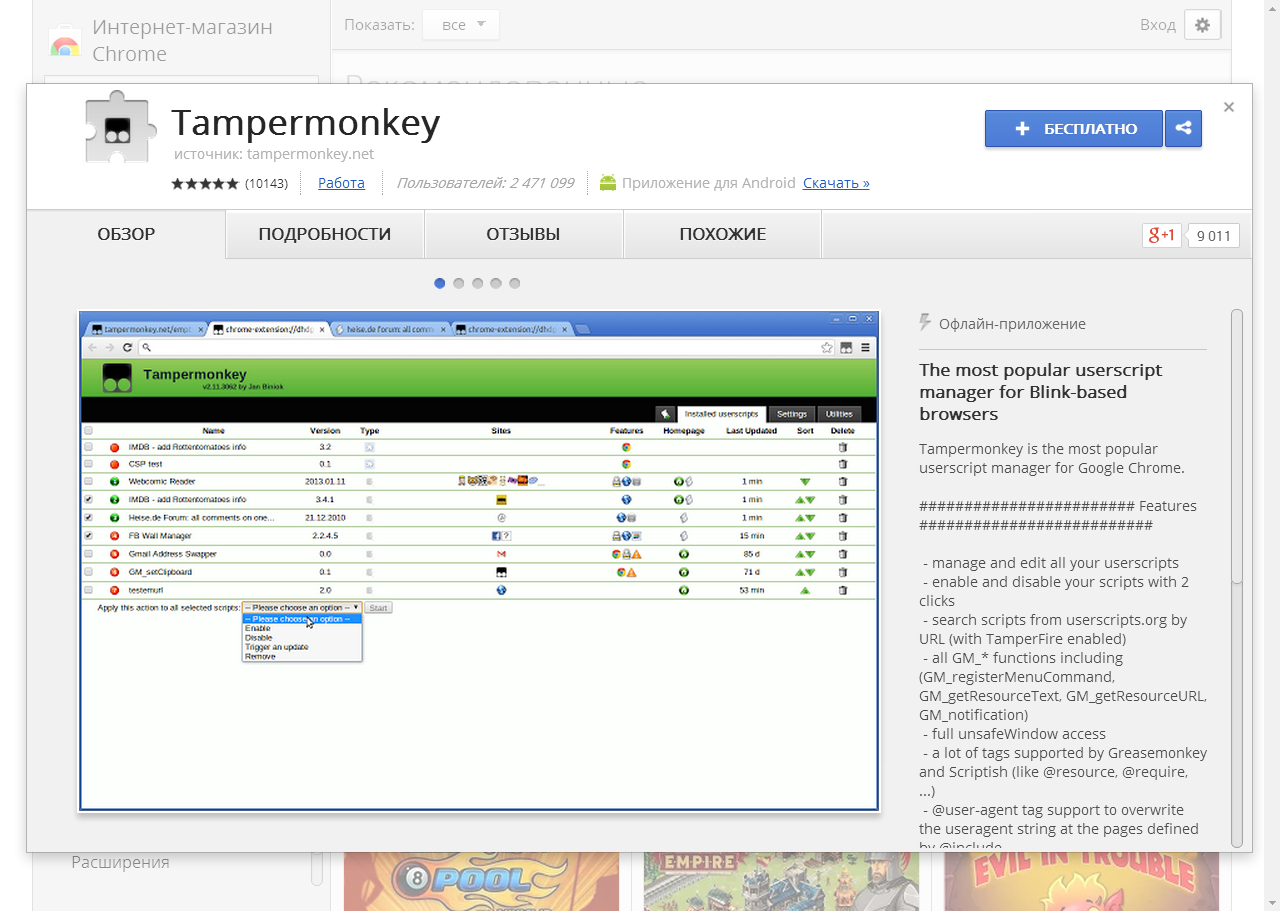This screenshot has width=1280, height=911.
Task: Select the first screenshot carousel dot
Action: point(440,283)
